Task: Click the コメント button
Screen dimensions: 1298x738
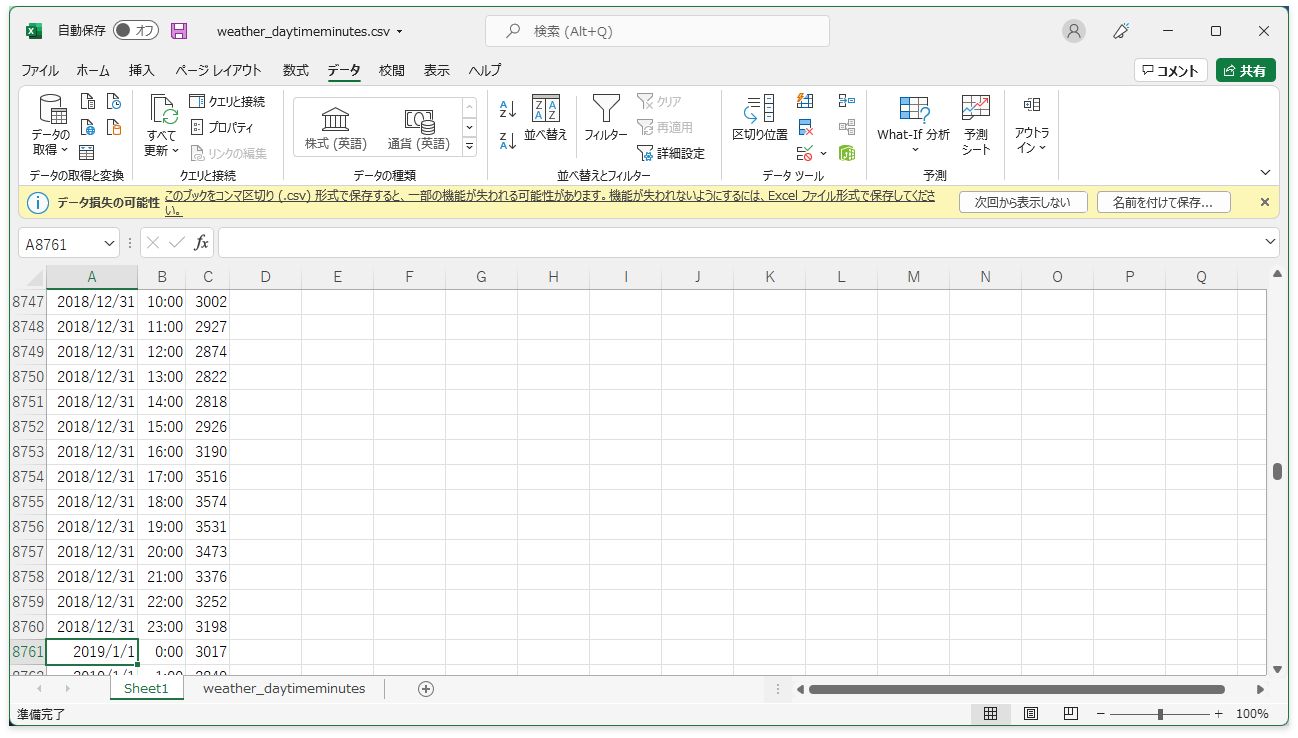Action: [x=1171, y=70]
